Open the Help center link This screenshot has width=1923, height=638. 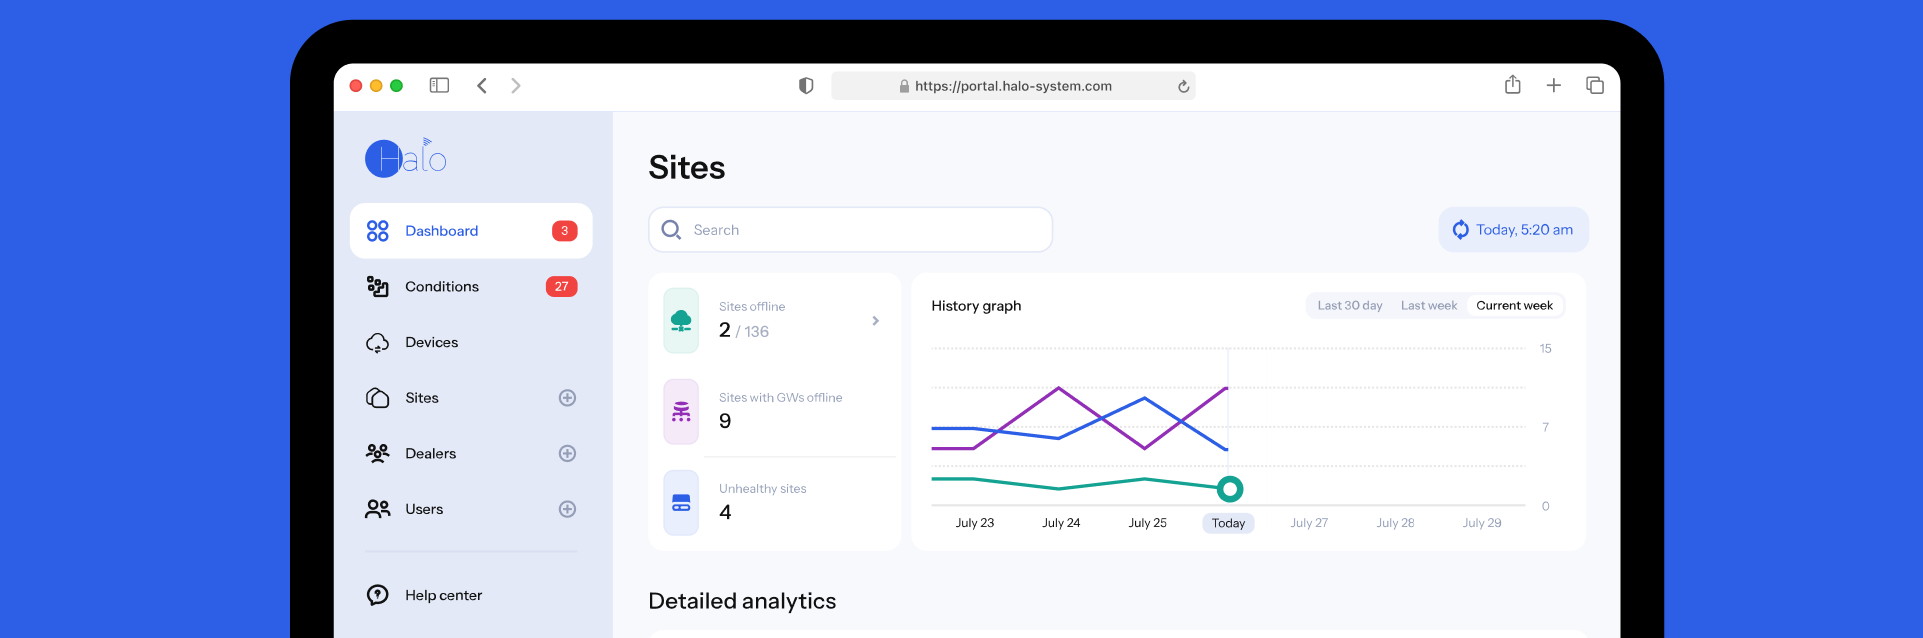(x=443, y=595)
